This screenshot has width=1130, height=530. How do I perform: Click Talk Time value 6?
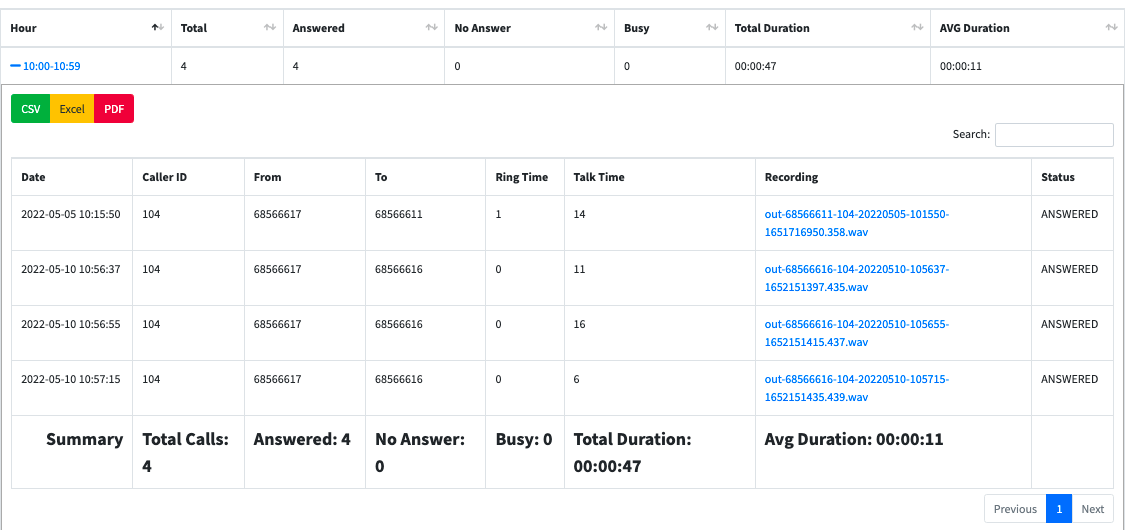(x=577, y=379)
